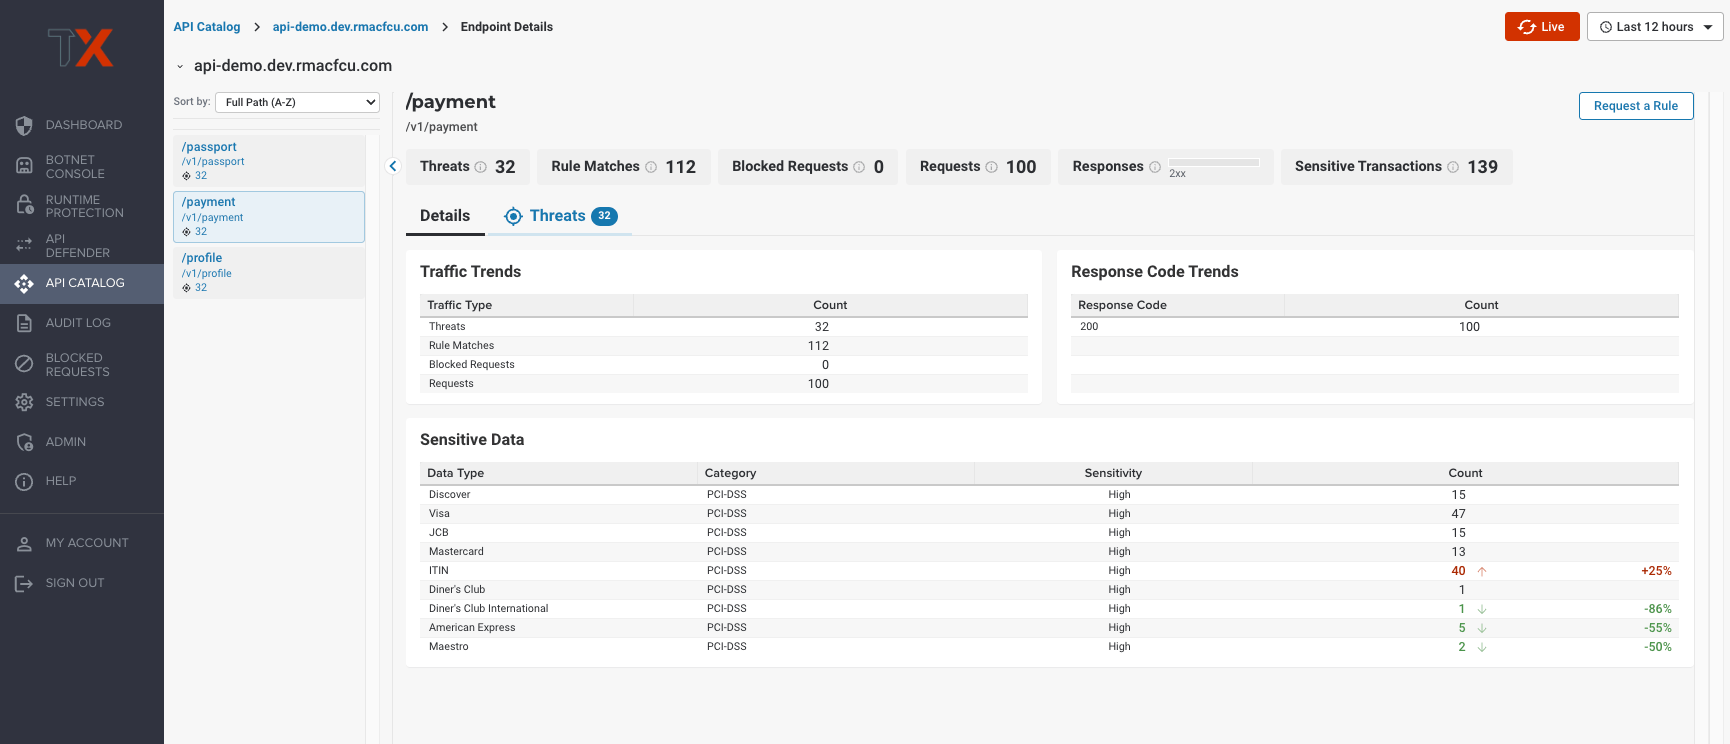
Task: Click the Dashboard shield icon
Action: 24,125
